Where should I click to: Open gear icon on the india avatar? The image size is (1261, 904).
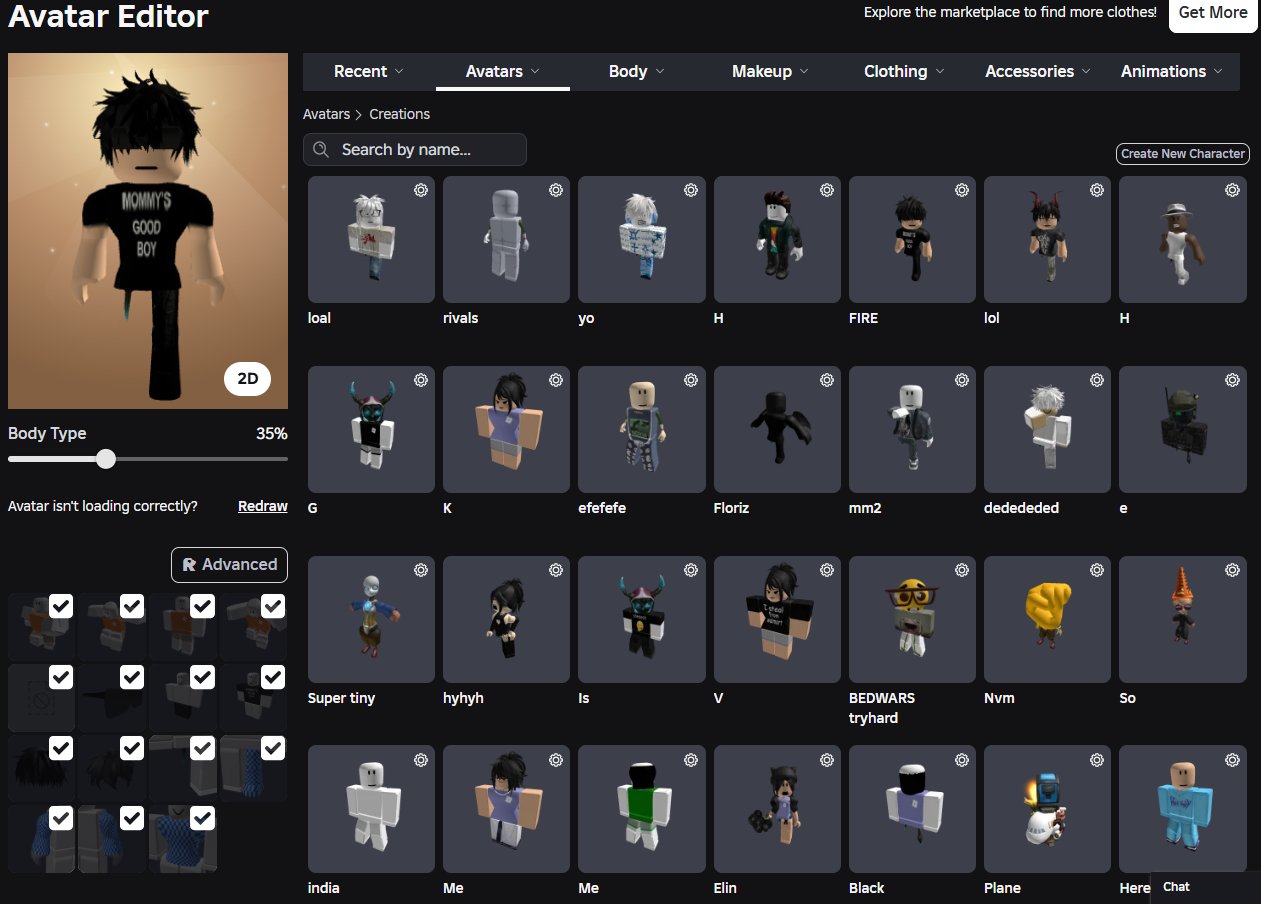coord(421,760)
